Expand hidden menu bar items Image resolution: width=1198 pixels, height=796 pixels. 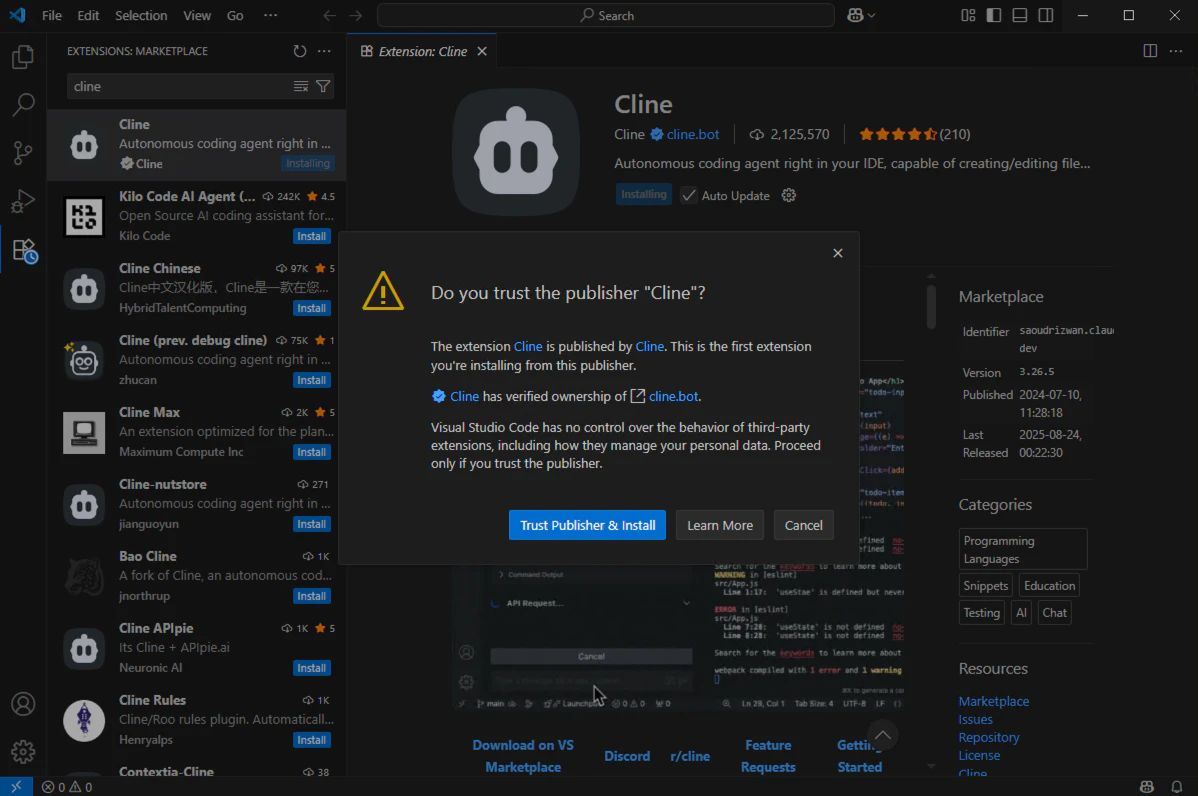pyautogui.click(x=270, y=15)
